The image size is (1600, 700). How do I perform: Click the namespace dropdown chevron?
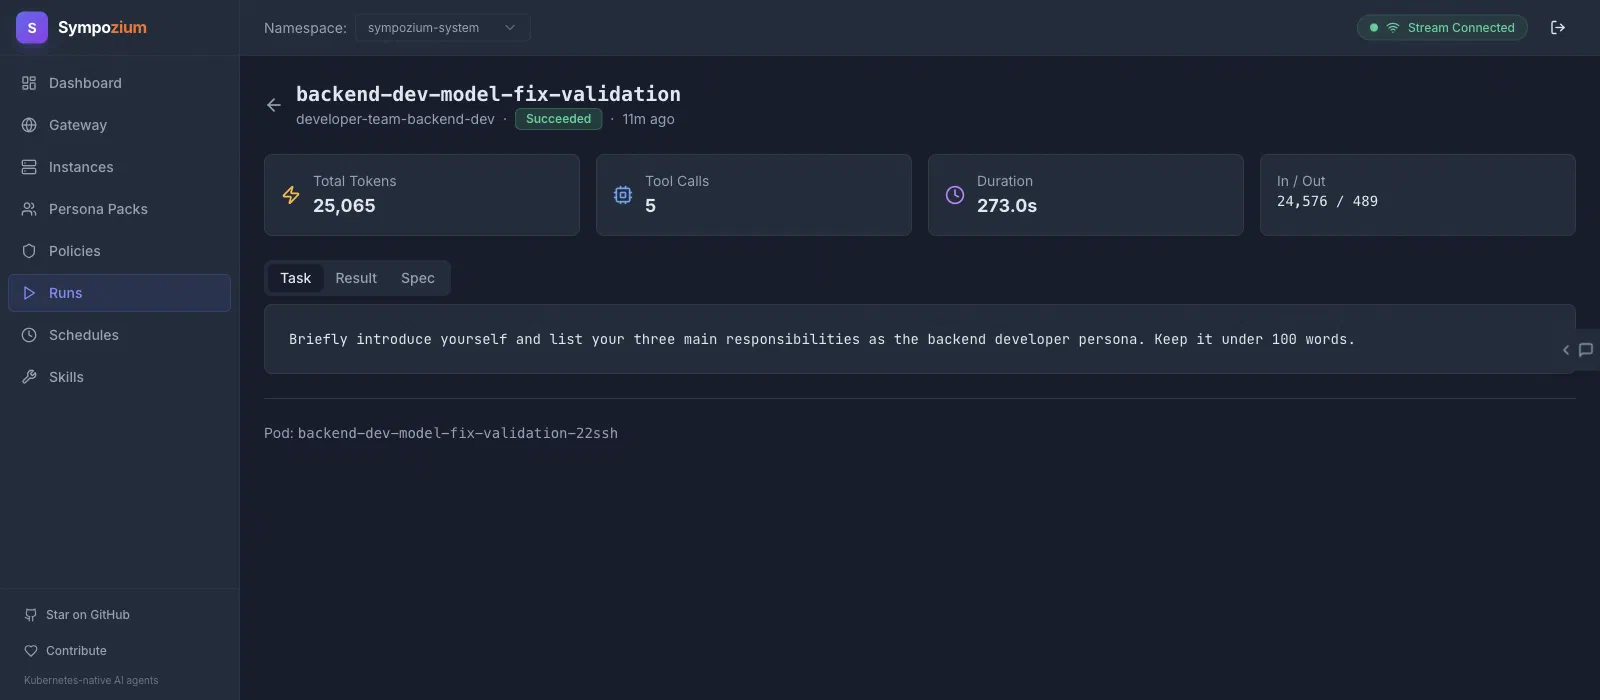(x=510, y=28)
